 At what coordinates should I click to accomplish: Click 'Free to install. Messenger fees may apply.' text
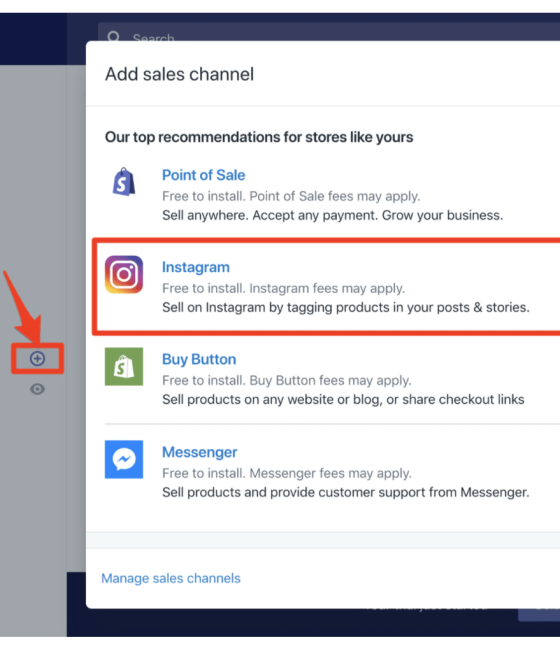tap(287, 473)
